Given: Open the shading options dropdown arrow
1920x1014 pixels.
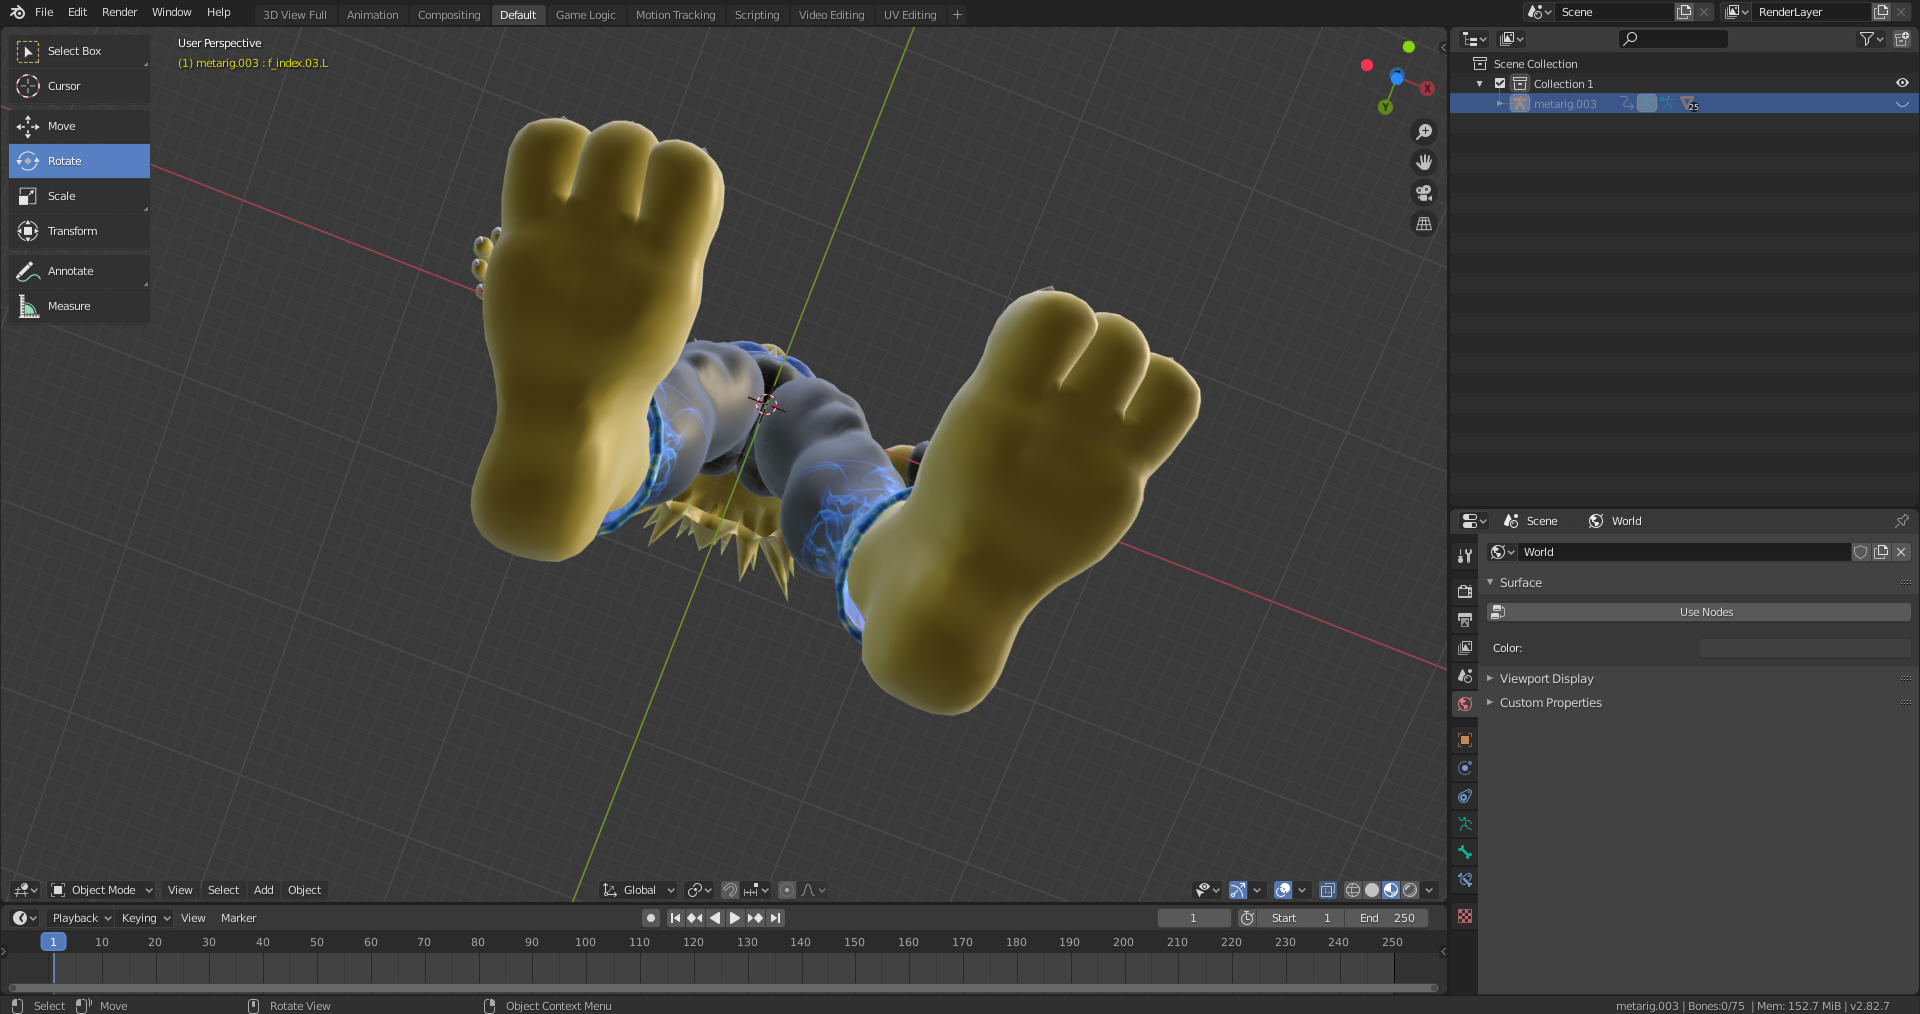Looking at the screenshot, I should pos(1430,890).
